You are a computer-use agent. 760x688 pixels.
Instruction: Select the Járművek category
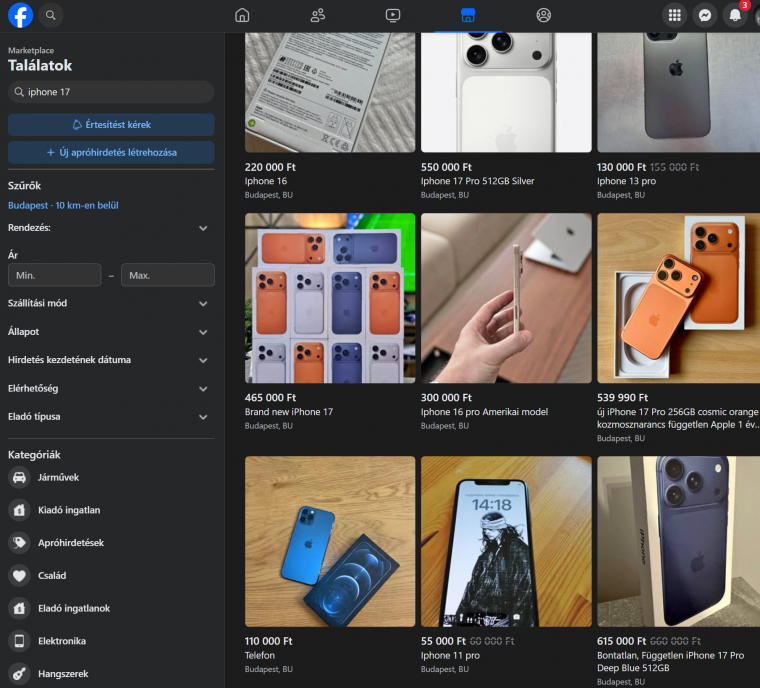[58, 478]
